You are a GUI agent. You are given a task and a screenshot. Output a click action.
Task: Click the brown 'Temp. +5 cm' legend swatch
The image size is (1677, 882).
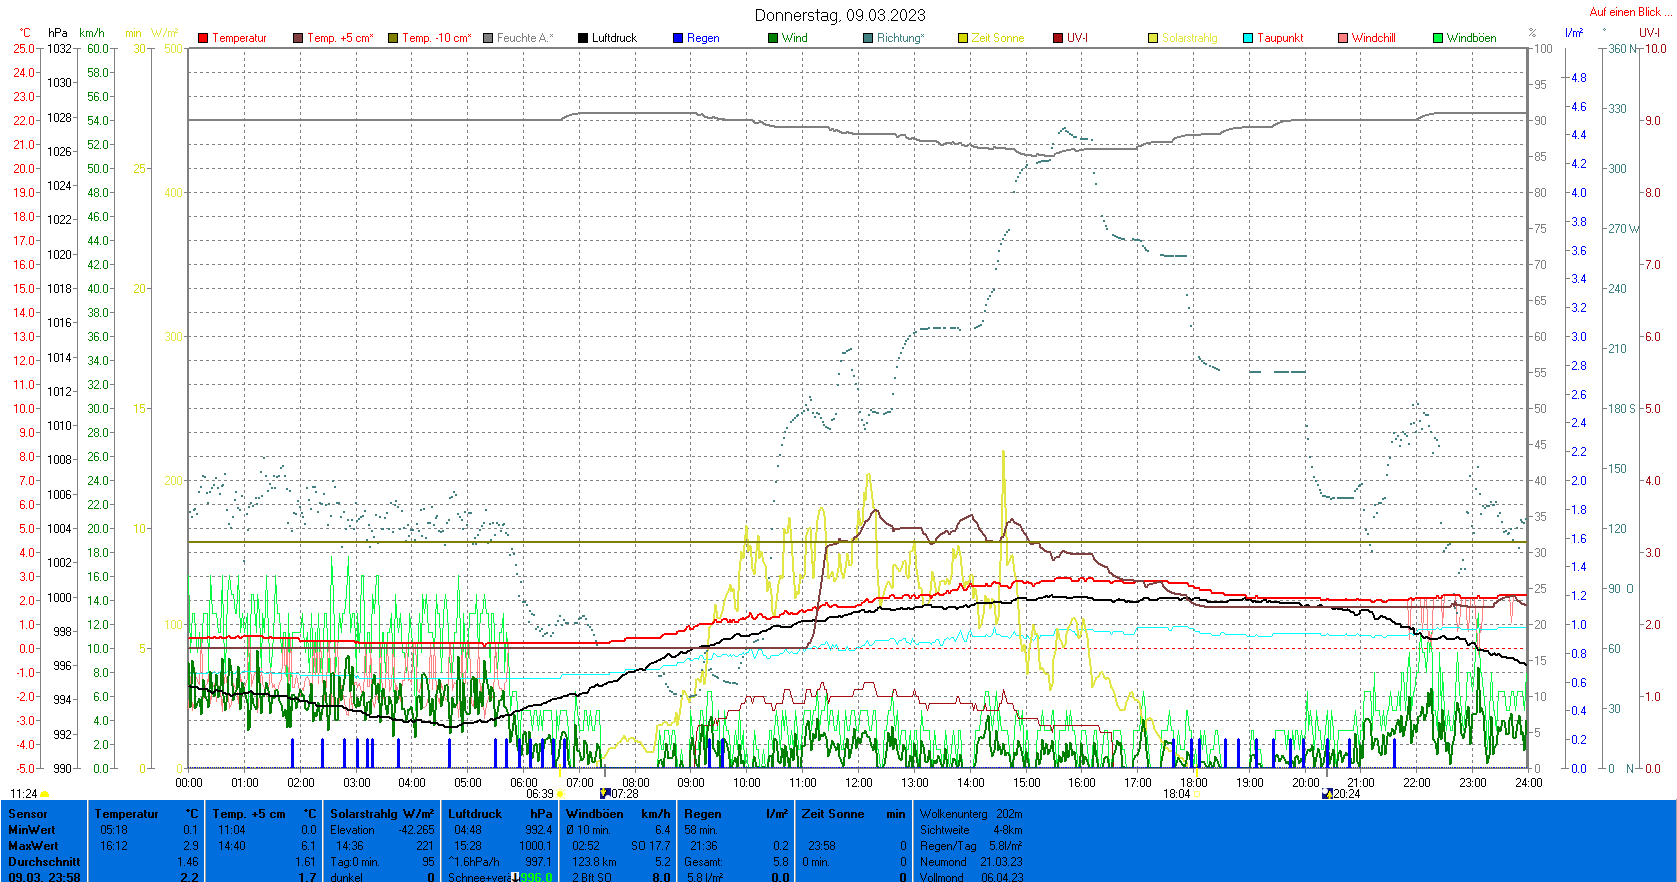point(298,38)
